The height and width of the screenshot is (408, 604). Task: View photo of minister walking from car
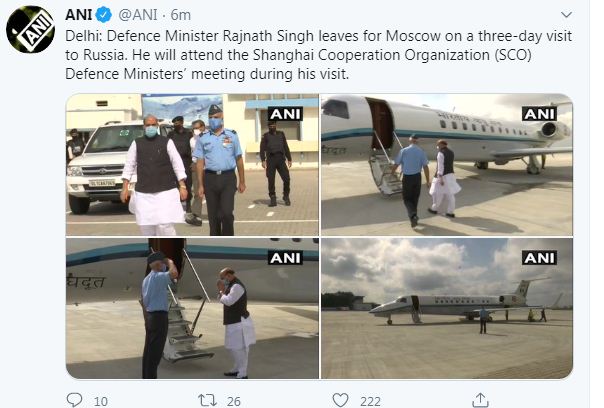pos(192,165)
